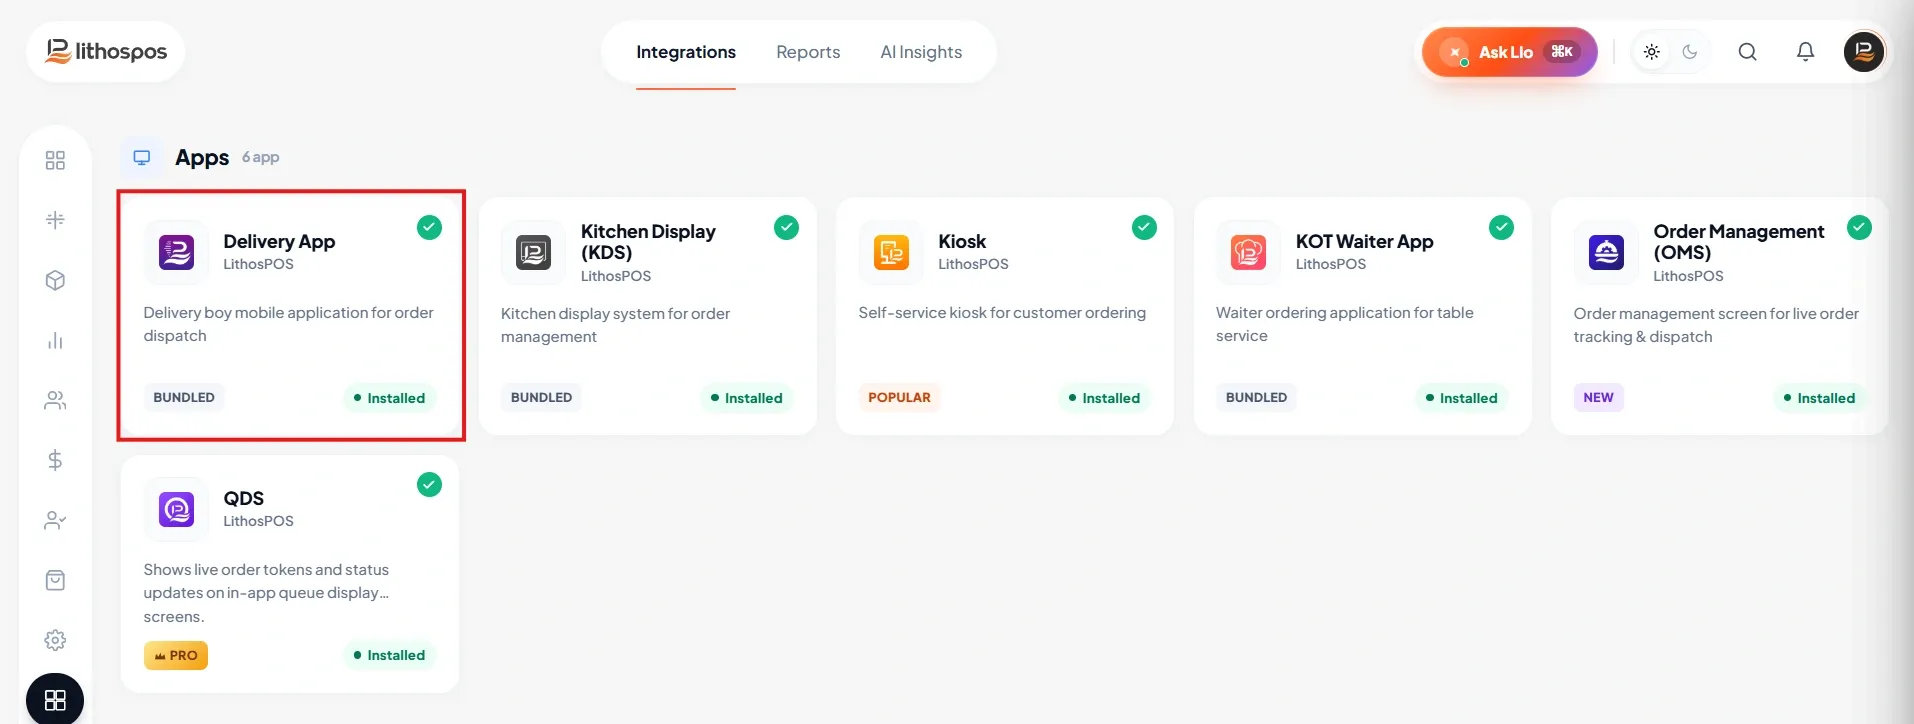Click the lithospos logo
The image size is (1914, 724).
[106, 51]
